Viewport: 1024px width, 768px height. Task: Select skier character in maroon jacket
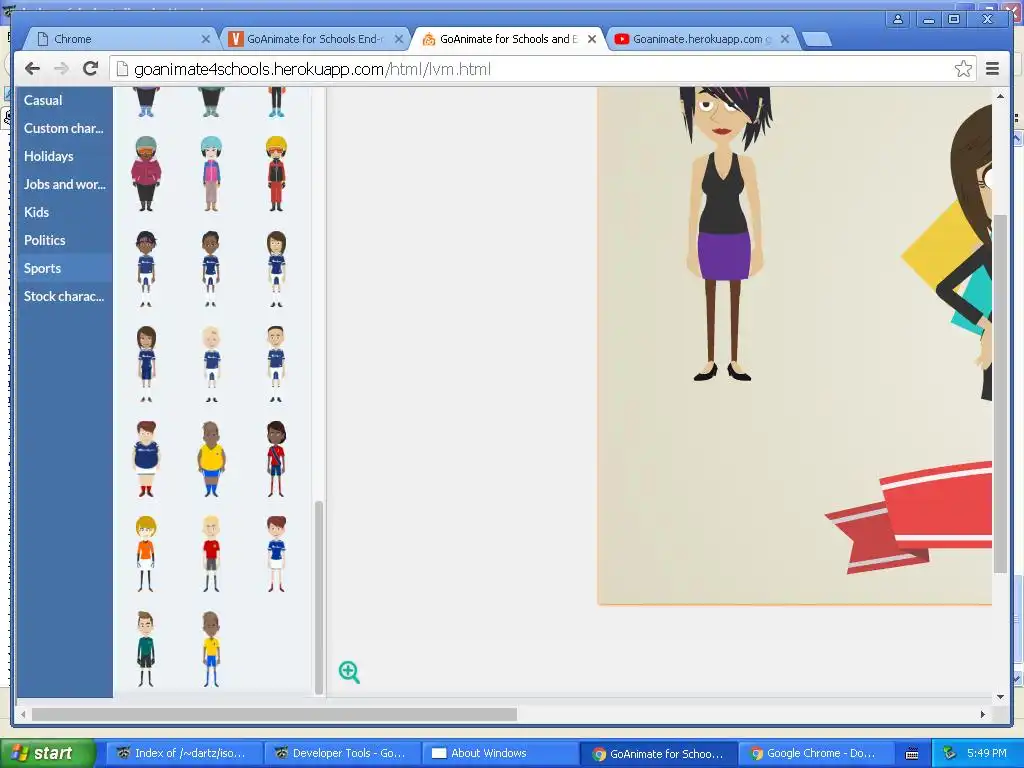[x=146, y=174]
